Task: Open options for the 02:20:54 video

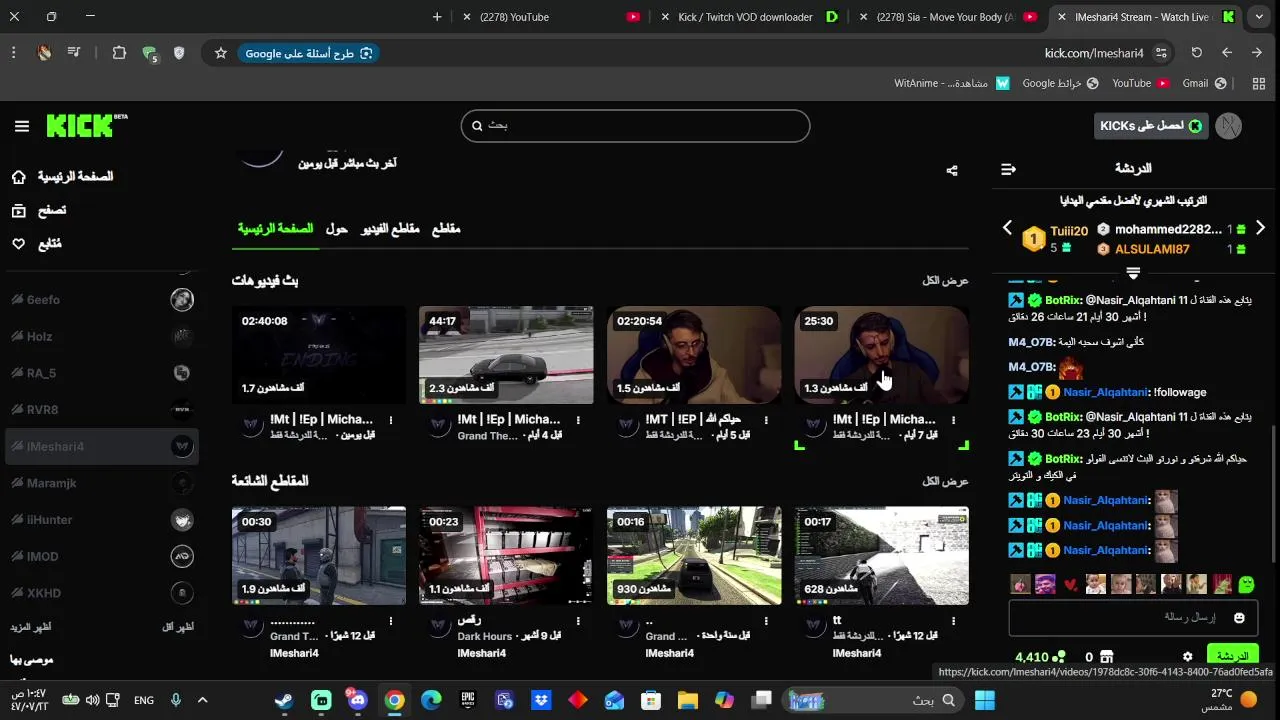Action: pyautogui.click(x=766, y=421)
